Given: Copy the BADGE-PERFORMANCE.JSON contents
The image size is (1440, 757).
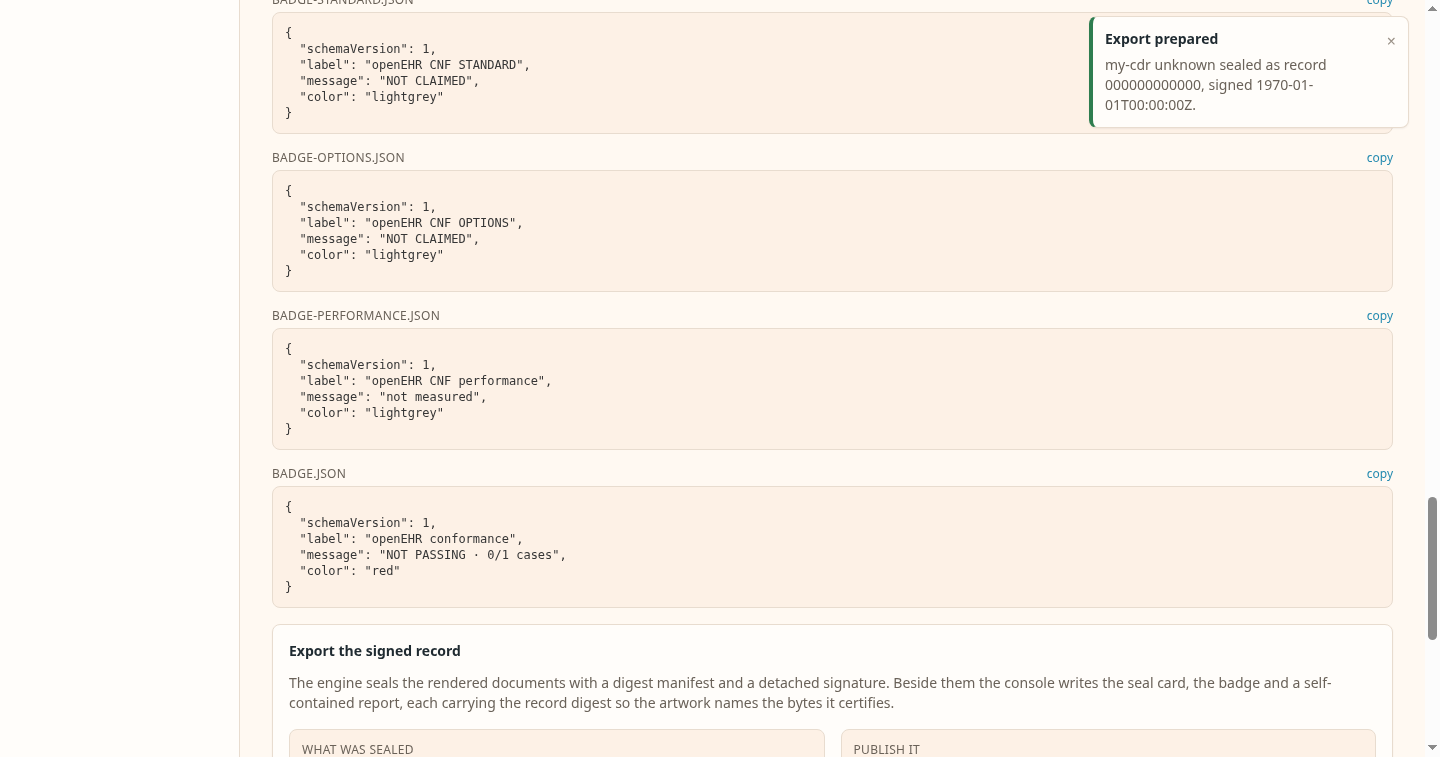Looking at the screenshot, I should (1380, 316).
